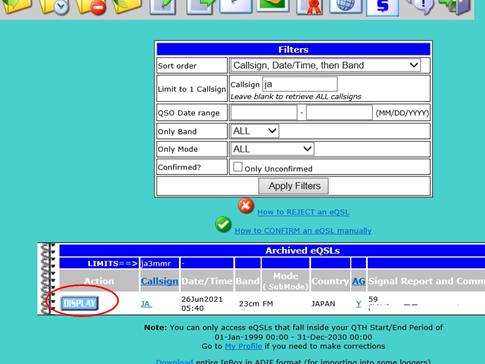Click the Y link in AG column

pyautogui.click(x=358, y=304)
